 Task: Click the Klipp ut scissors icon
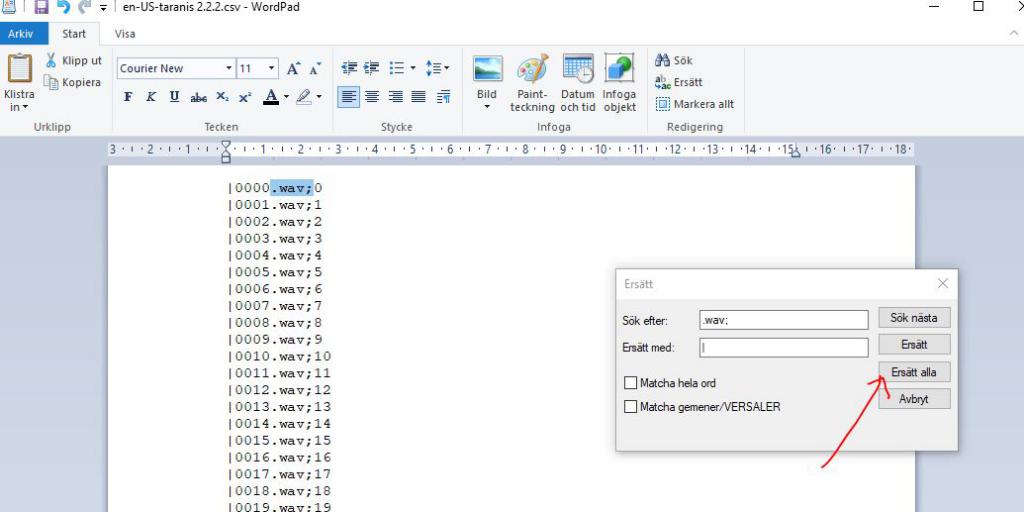51,61
